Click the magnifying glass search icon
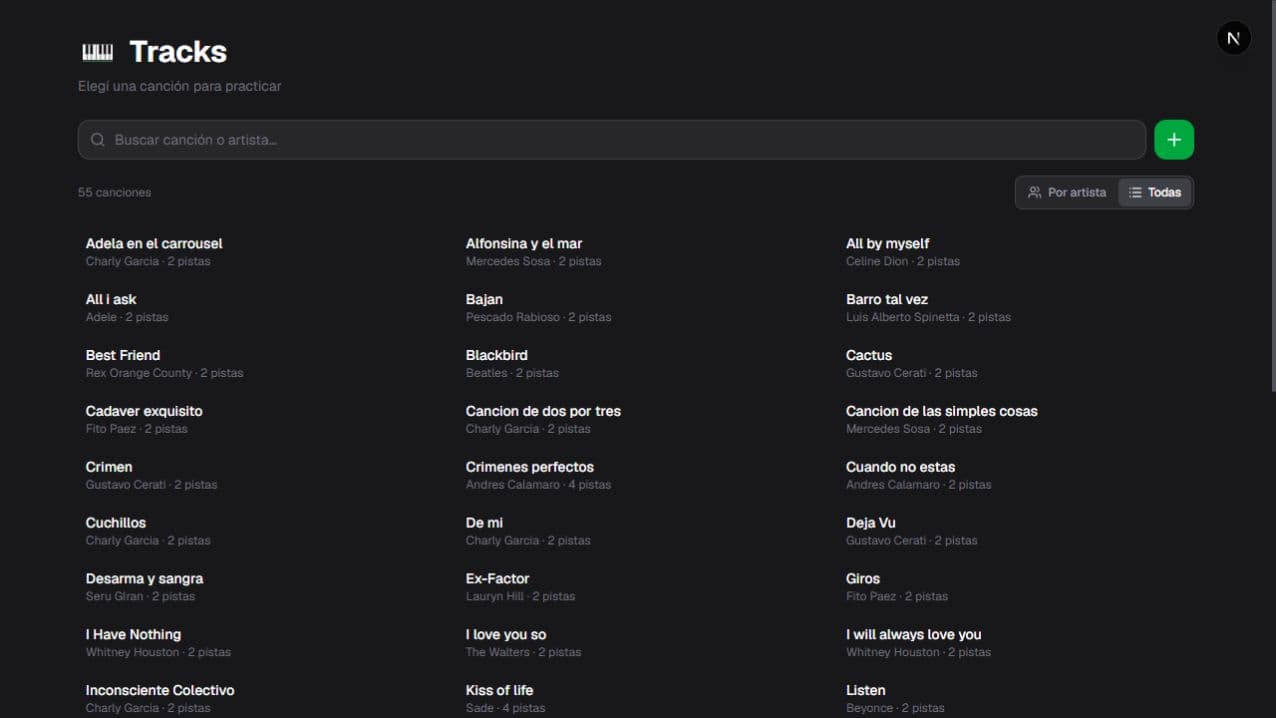The width and height of the screenshot is (1276, 718). (98, 140)
